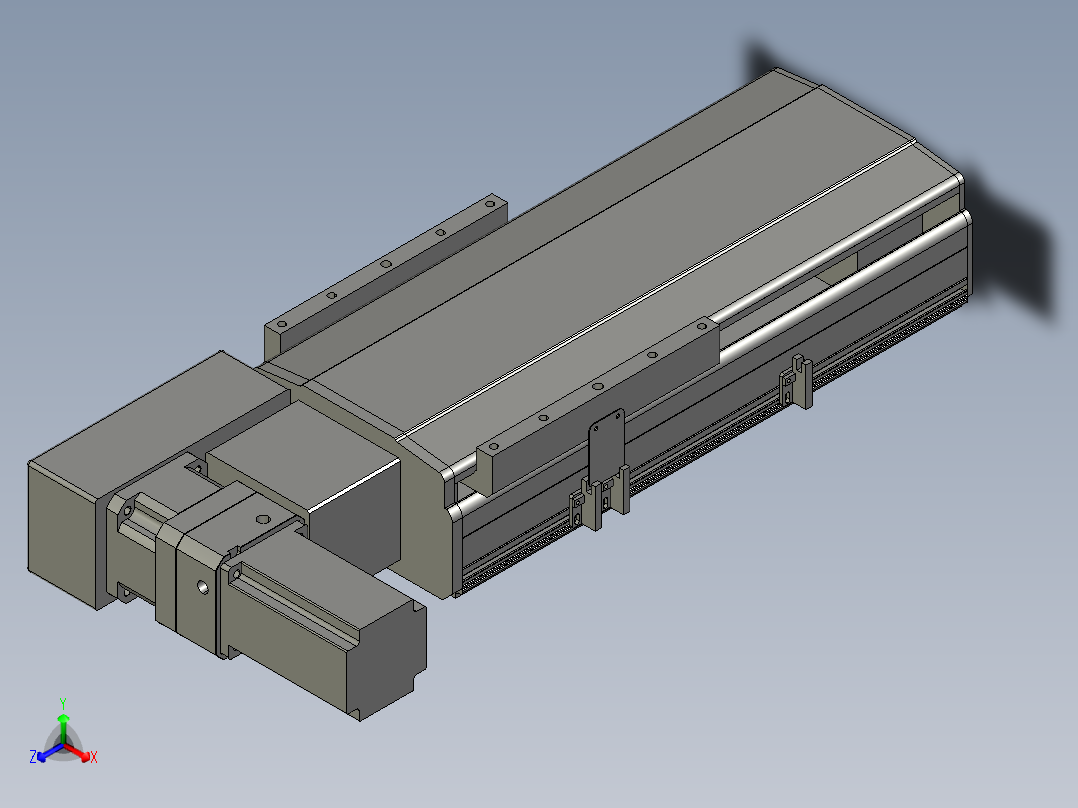The width and height of the screenshot is (1078, 808).
Task: Click the gray center of the axis triad
Action: [x=63, y=747]
